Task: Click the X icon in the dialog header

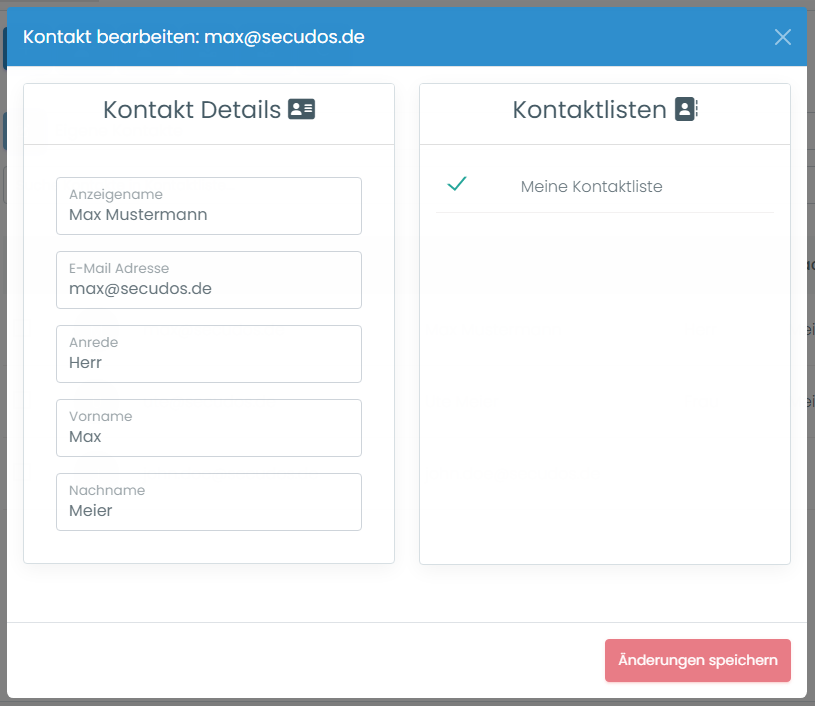Action: (x=783, y=36)
